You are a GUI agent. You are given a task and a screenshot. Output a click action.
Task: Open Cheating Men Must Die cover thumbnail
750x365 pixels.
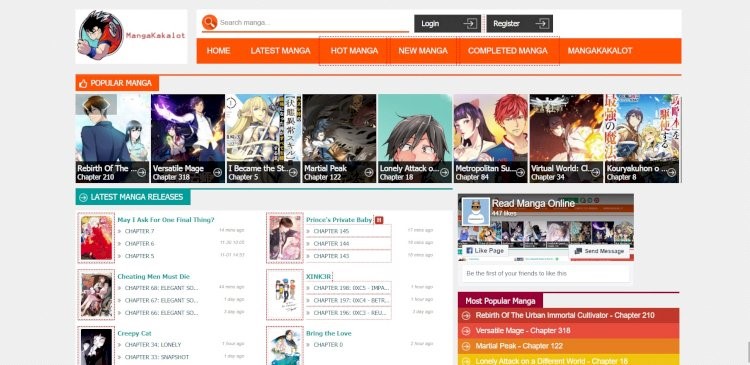(96, 295)
